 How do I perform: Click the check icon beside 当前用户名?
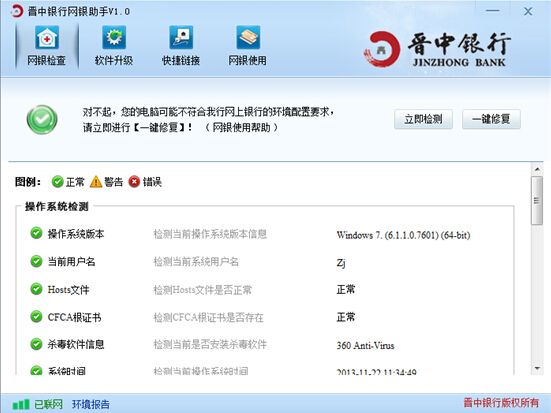pyautogui.click(x=36, y=261)
